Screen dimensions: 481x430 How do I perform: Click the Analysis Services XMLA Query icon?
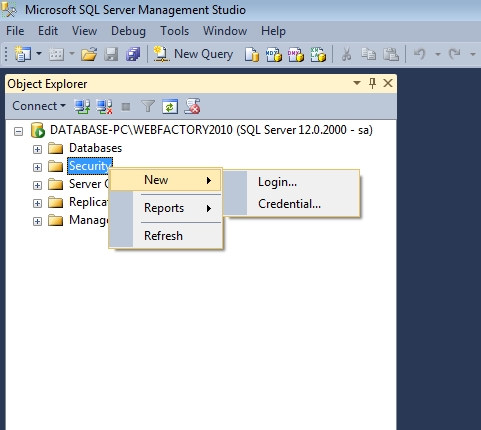(x=318, y=54)
